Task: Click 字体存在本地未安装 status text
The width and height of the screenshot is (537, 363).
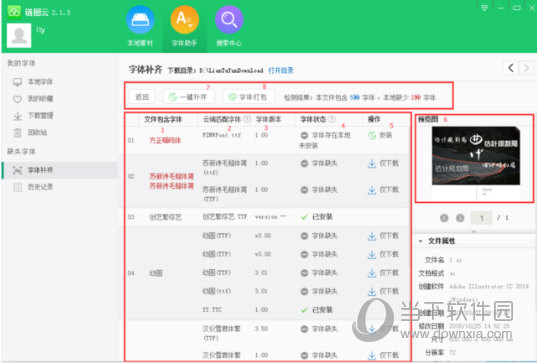Action: (325, 140)
